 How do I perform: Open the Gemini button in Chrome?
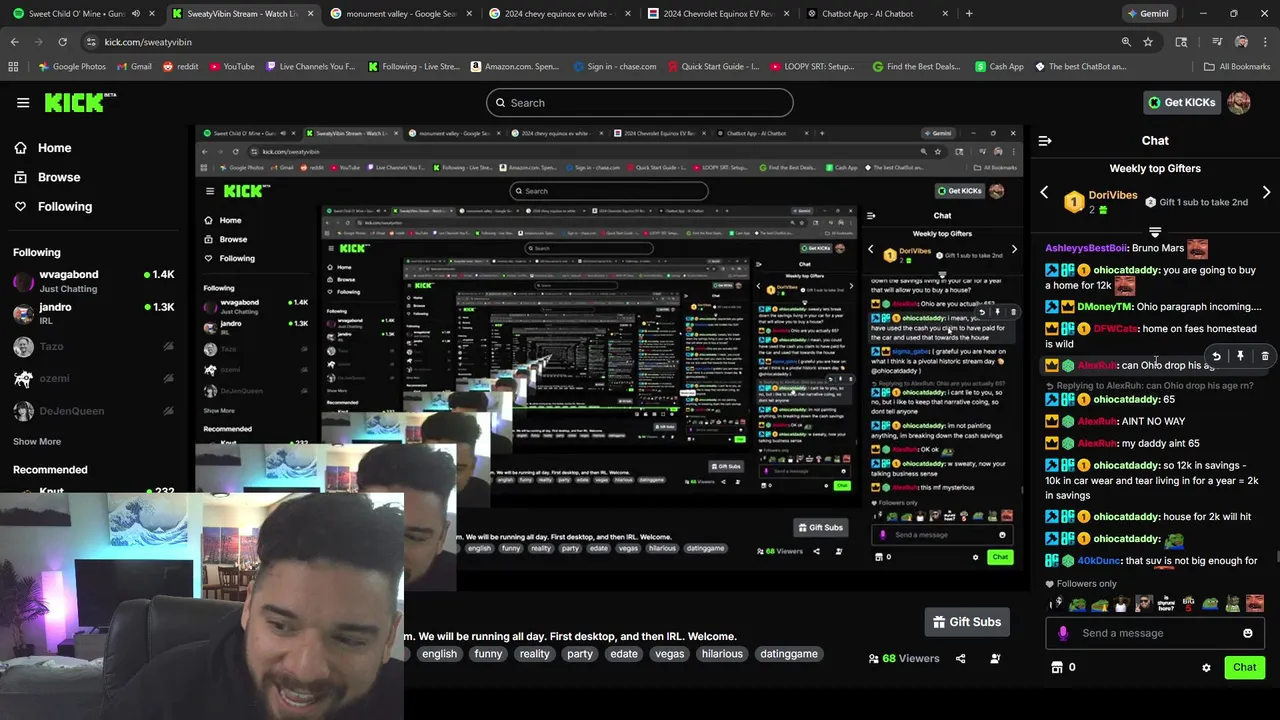pos(1147,14)
